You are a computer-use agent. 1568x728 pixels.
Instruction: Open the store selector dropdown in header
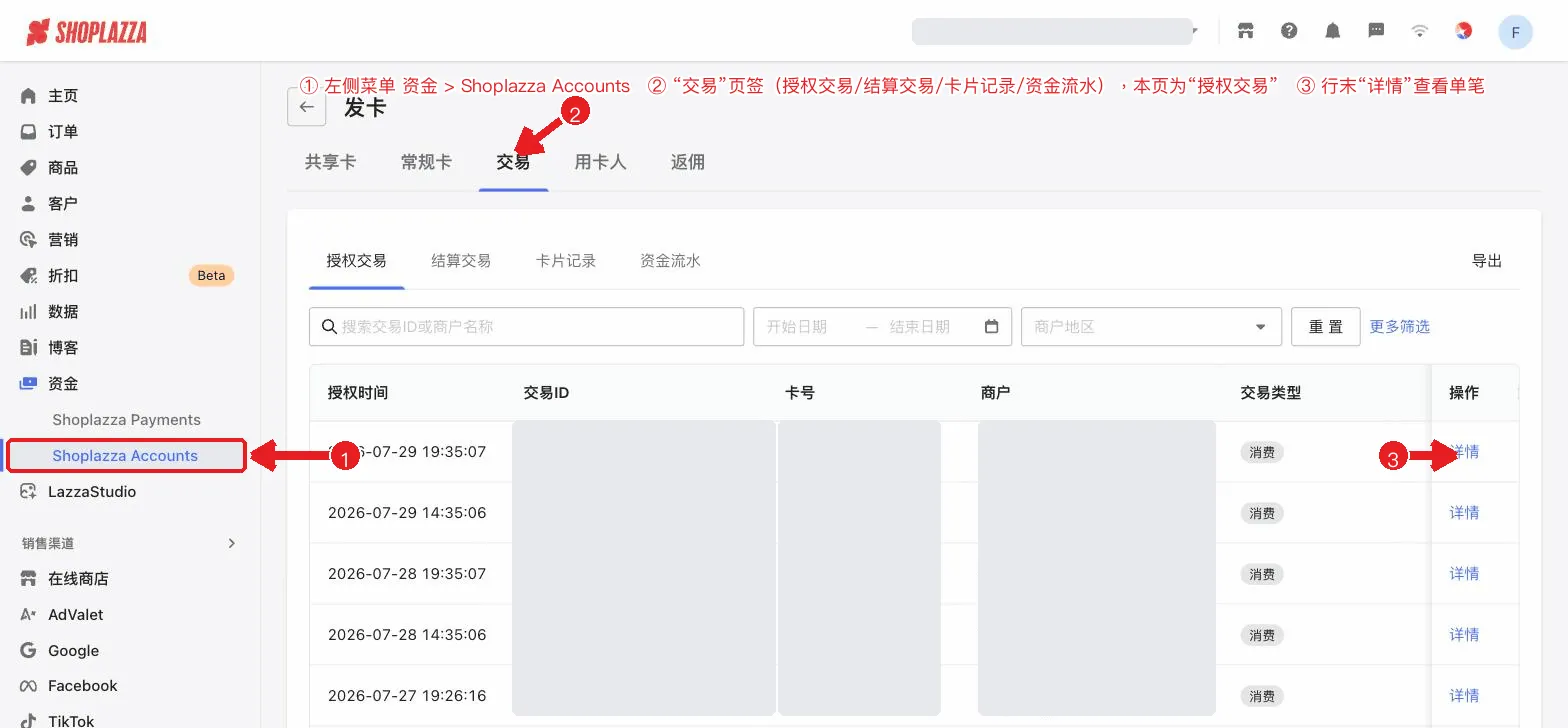click(x=1055, y=31)
